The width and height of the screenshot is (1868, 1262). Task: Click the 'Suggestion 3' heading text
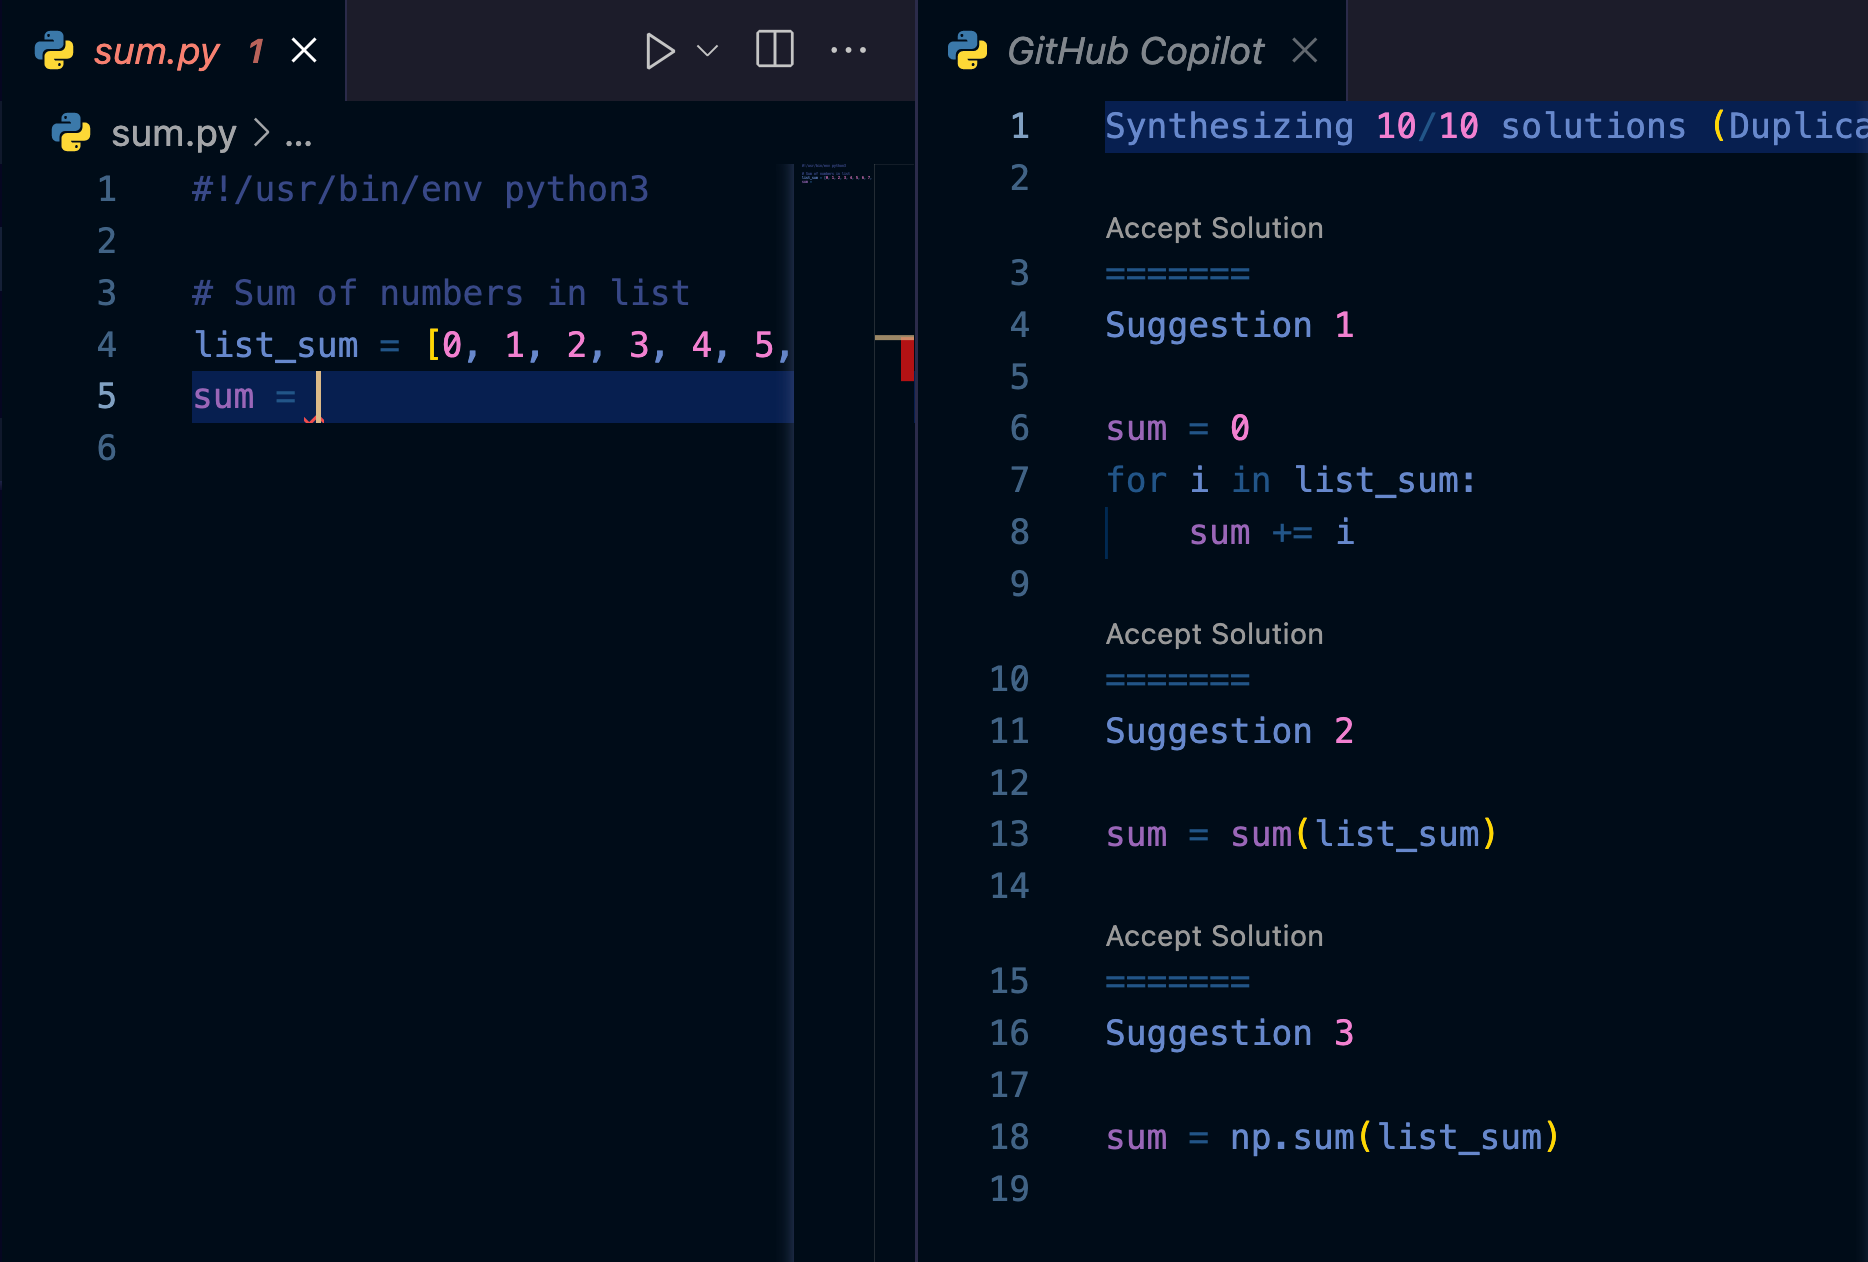pyautogui.click(x=1229, y=1033)
